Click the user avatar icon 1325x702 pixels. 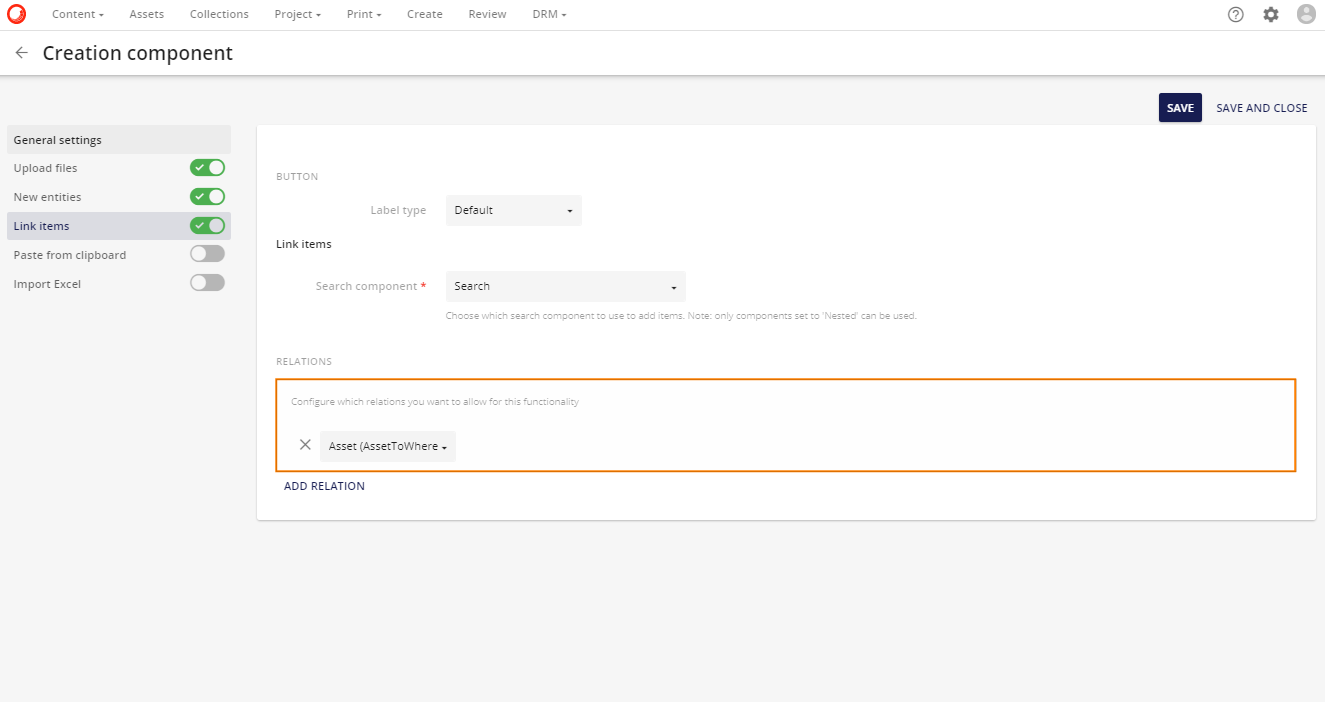pos(1306,14)
